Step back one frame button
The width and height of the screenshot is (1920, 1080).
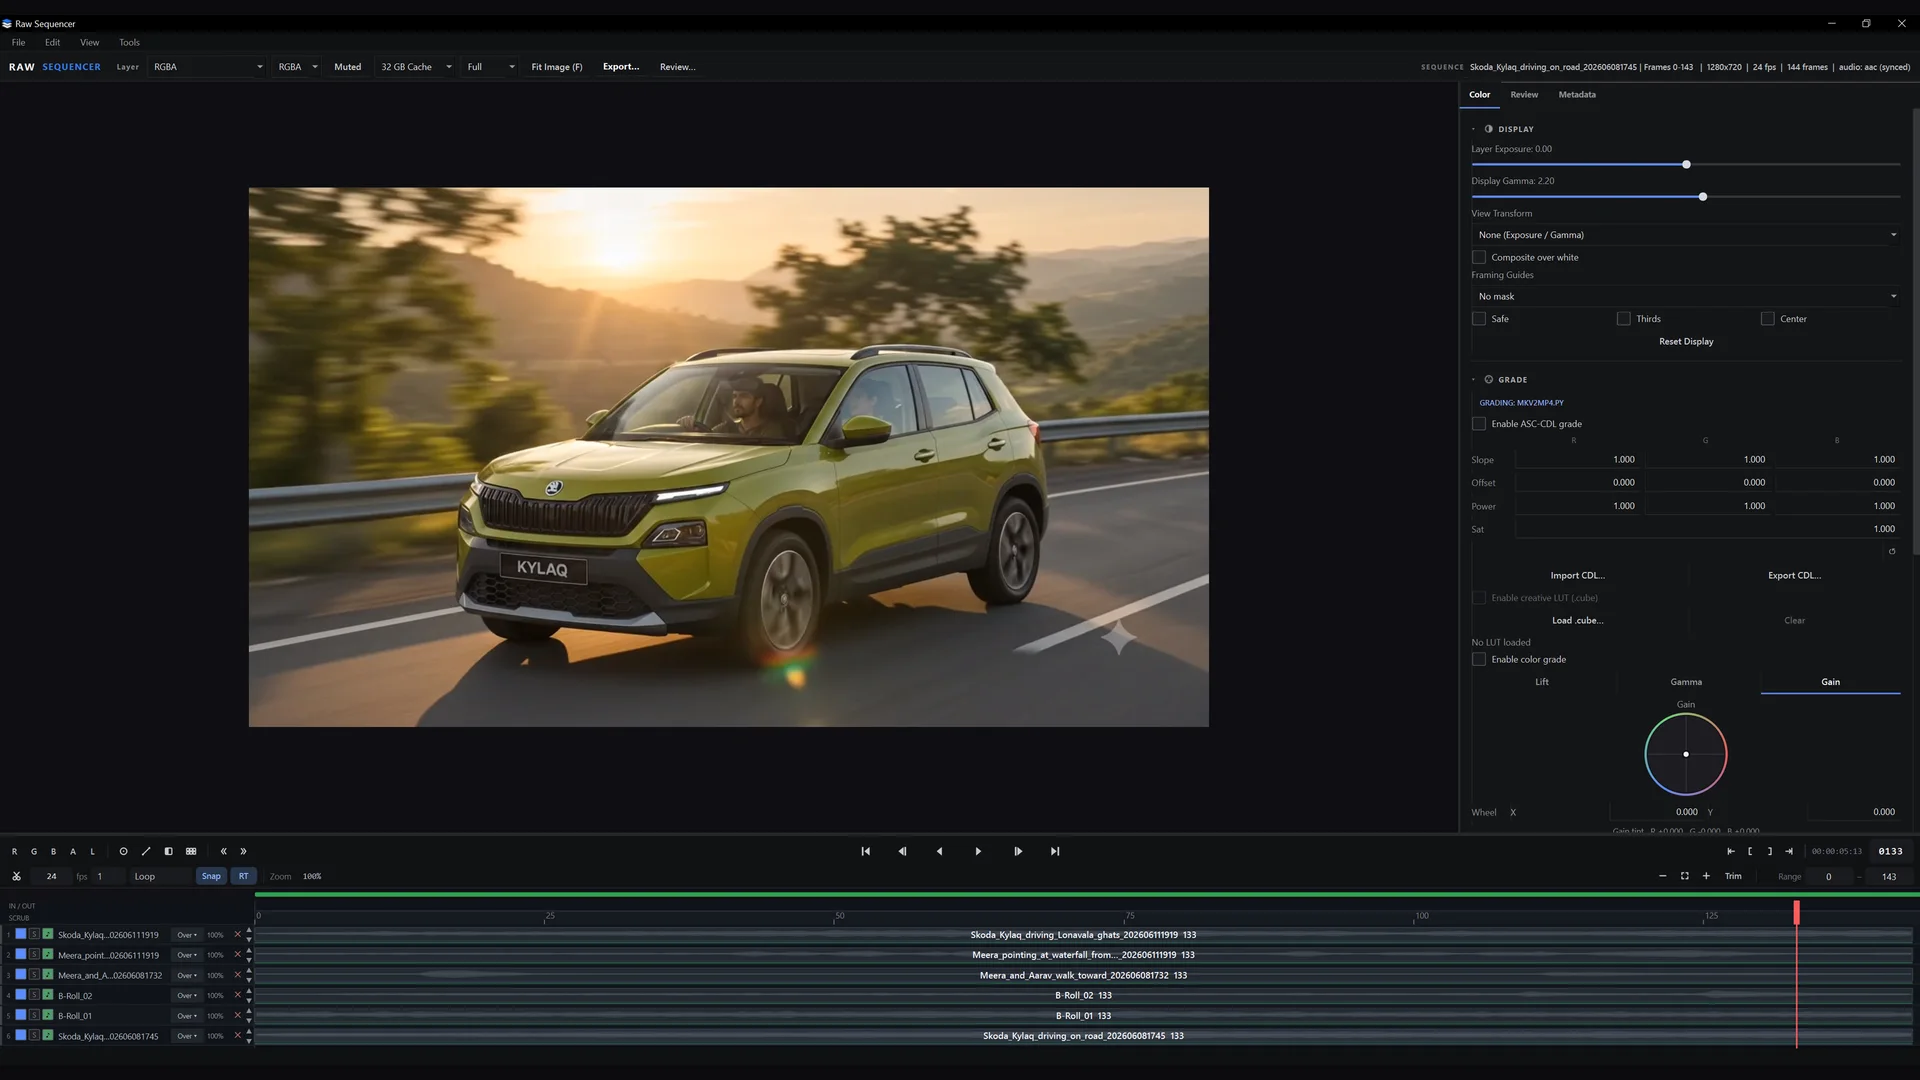[902, 851]
